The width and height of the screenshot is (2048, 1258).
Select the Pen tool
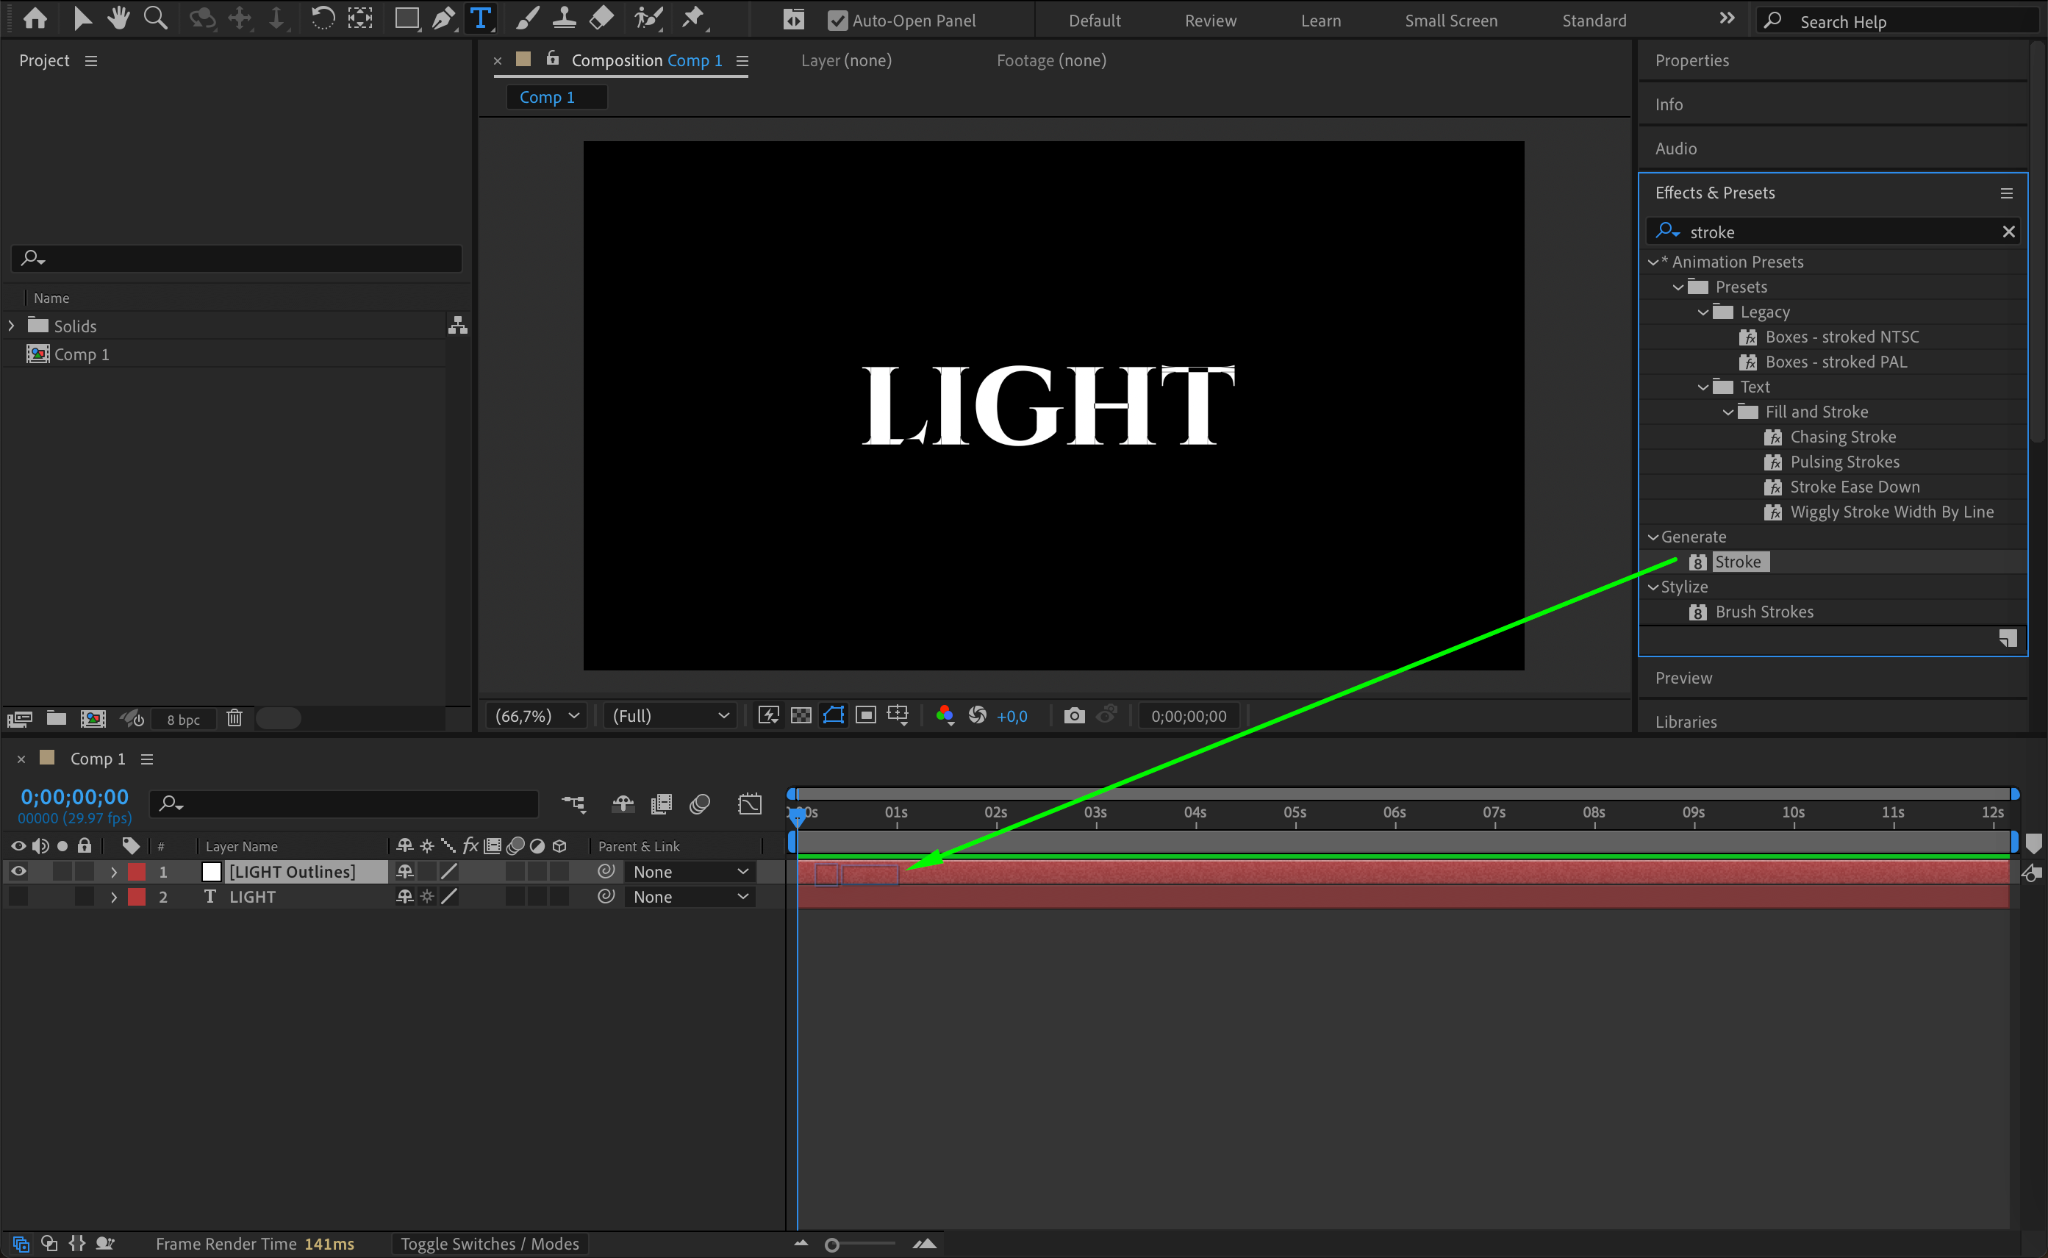tap(442, 18)
